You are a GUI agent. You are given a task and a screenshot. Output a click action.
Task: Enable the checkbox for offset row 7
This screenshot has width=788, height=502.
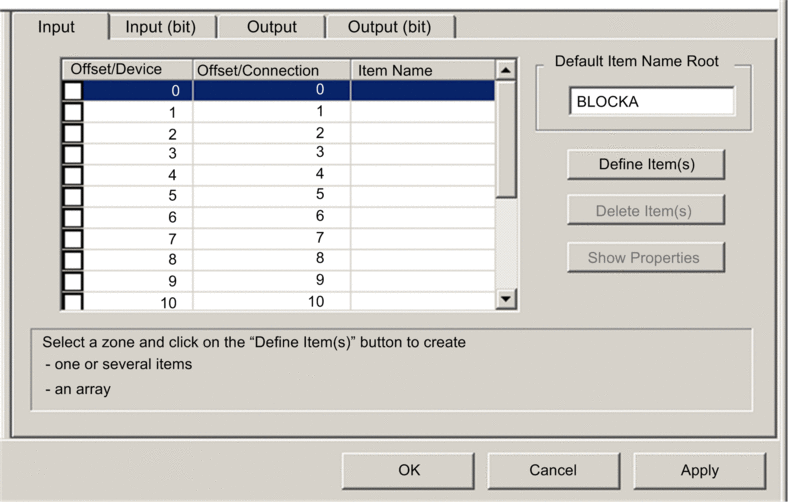pos(73,238)
